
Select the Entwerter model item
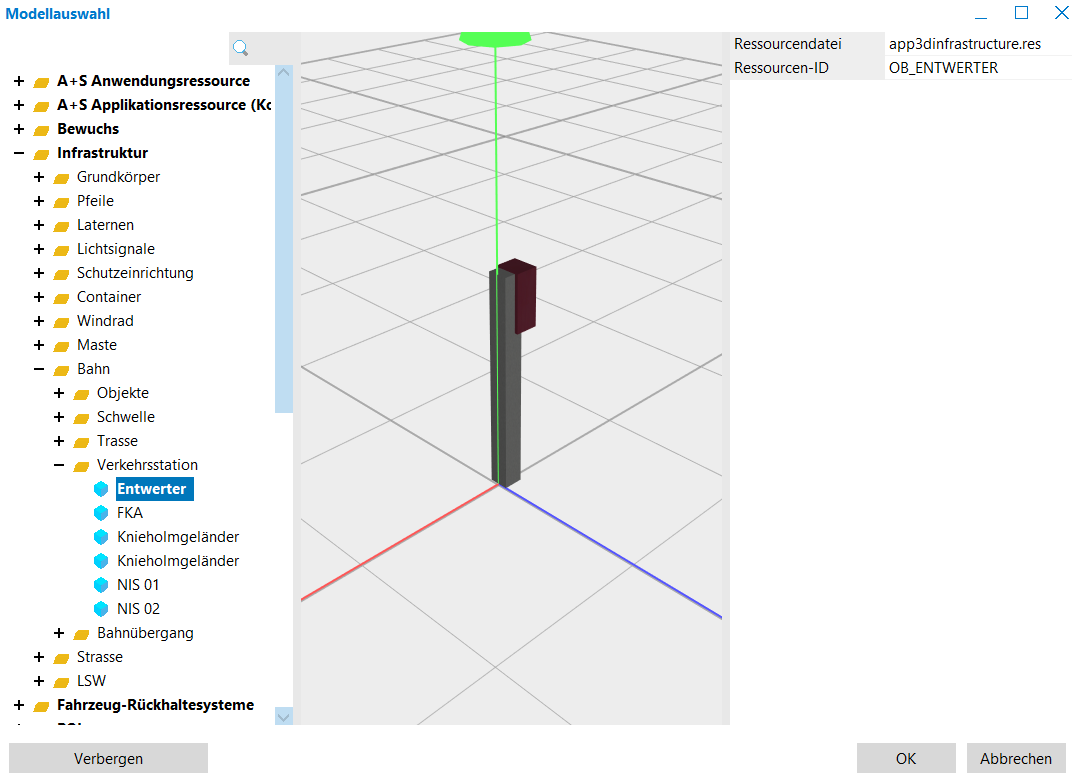point(152,489)
